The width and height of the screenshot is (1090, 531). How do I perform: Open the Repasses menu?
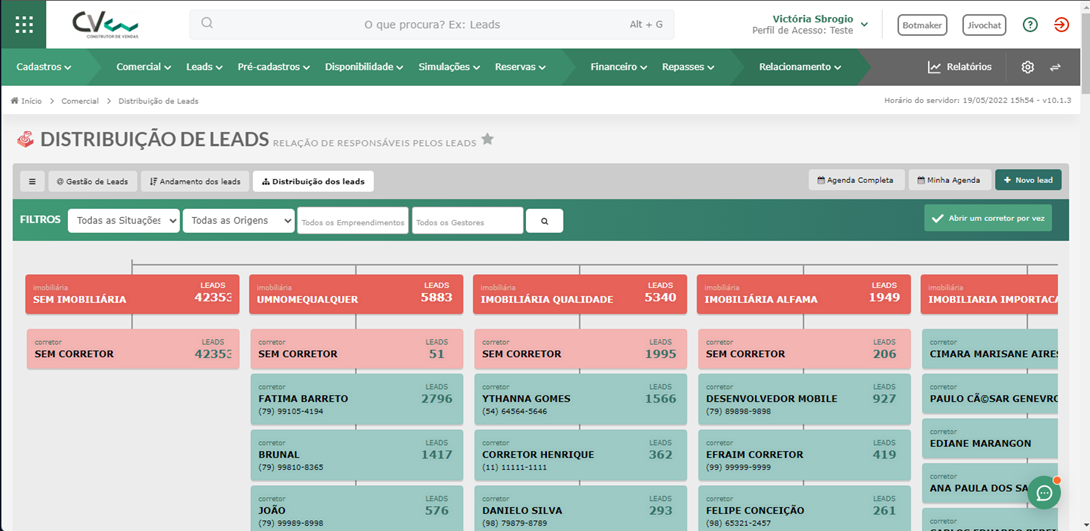pos(688,67)
